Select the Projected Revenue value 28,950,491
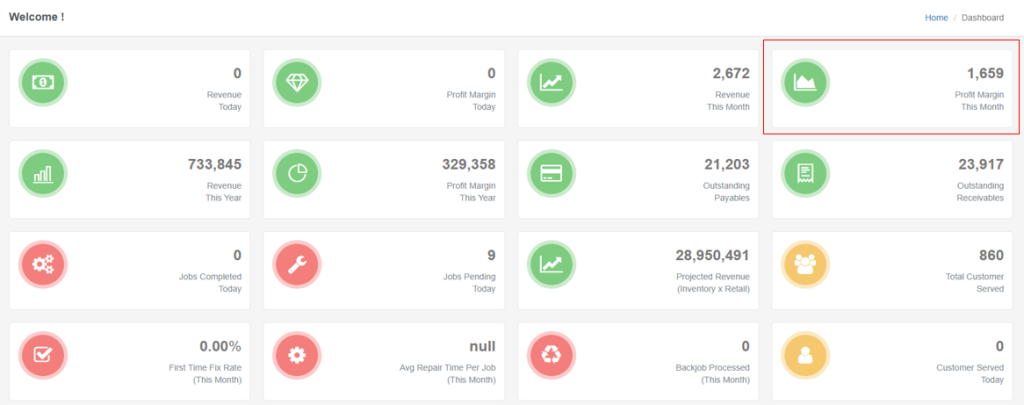The image size is (1024, 405). (x=712, y=256)
